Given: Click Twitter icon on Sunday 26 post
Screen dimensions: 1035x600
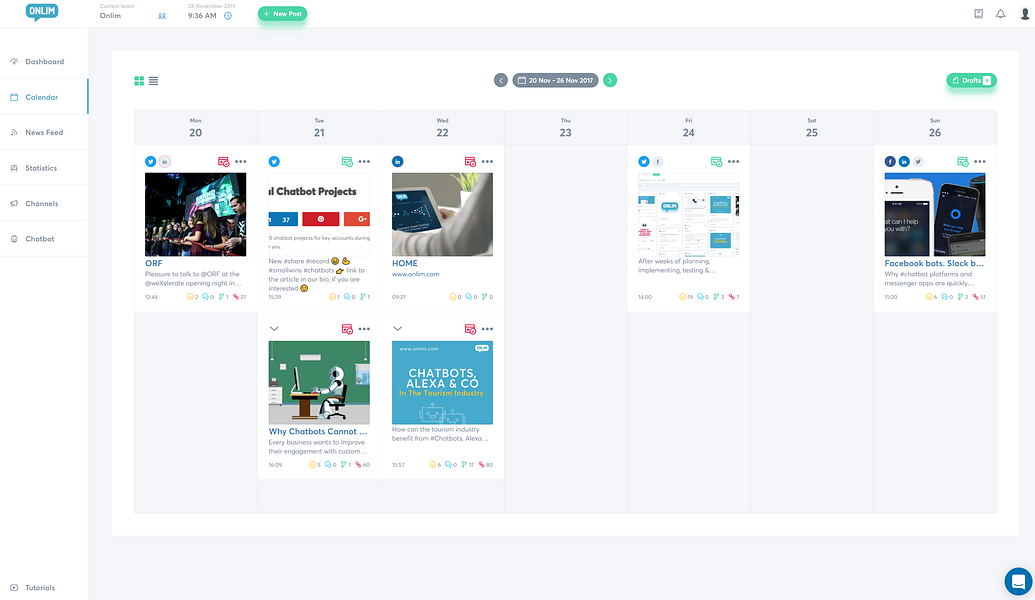Looking at the screenshot, I should click(918, 162).
